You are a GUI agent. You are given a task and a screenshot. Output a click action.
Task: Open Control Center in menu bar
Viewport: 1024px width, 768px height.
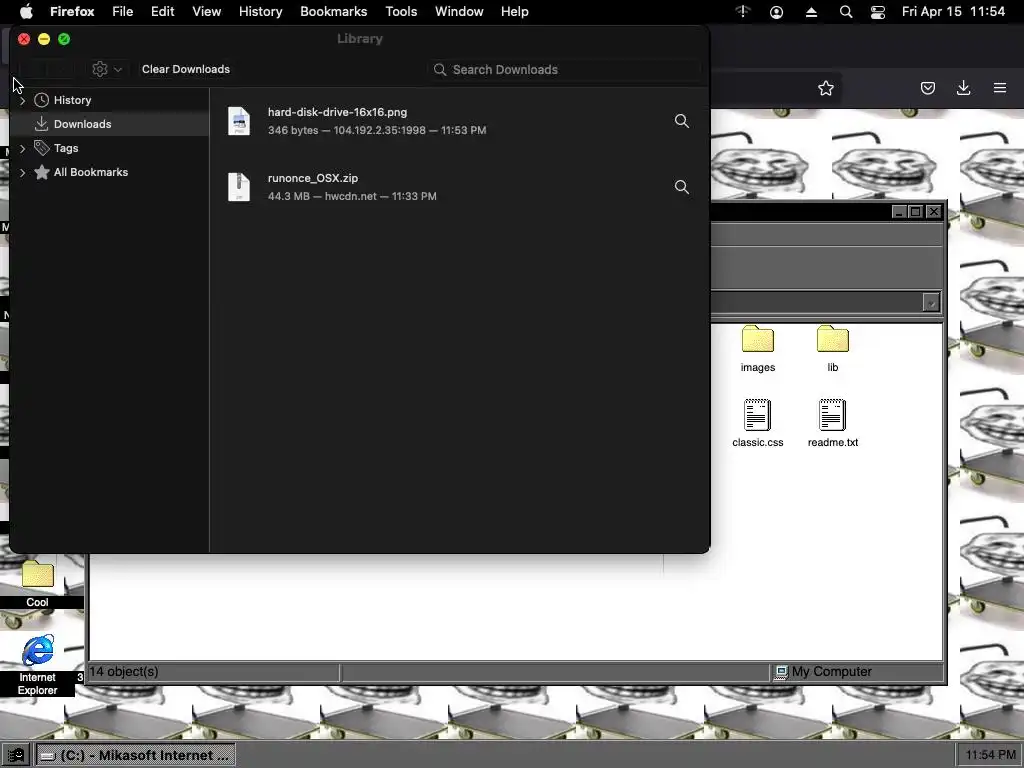[x=878, y=12]
